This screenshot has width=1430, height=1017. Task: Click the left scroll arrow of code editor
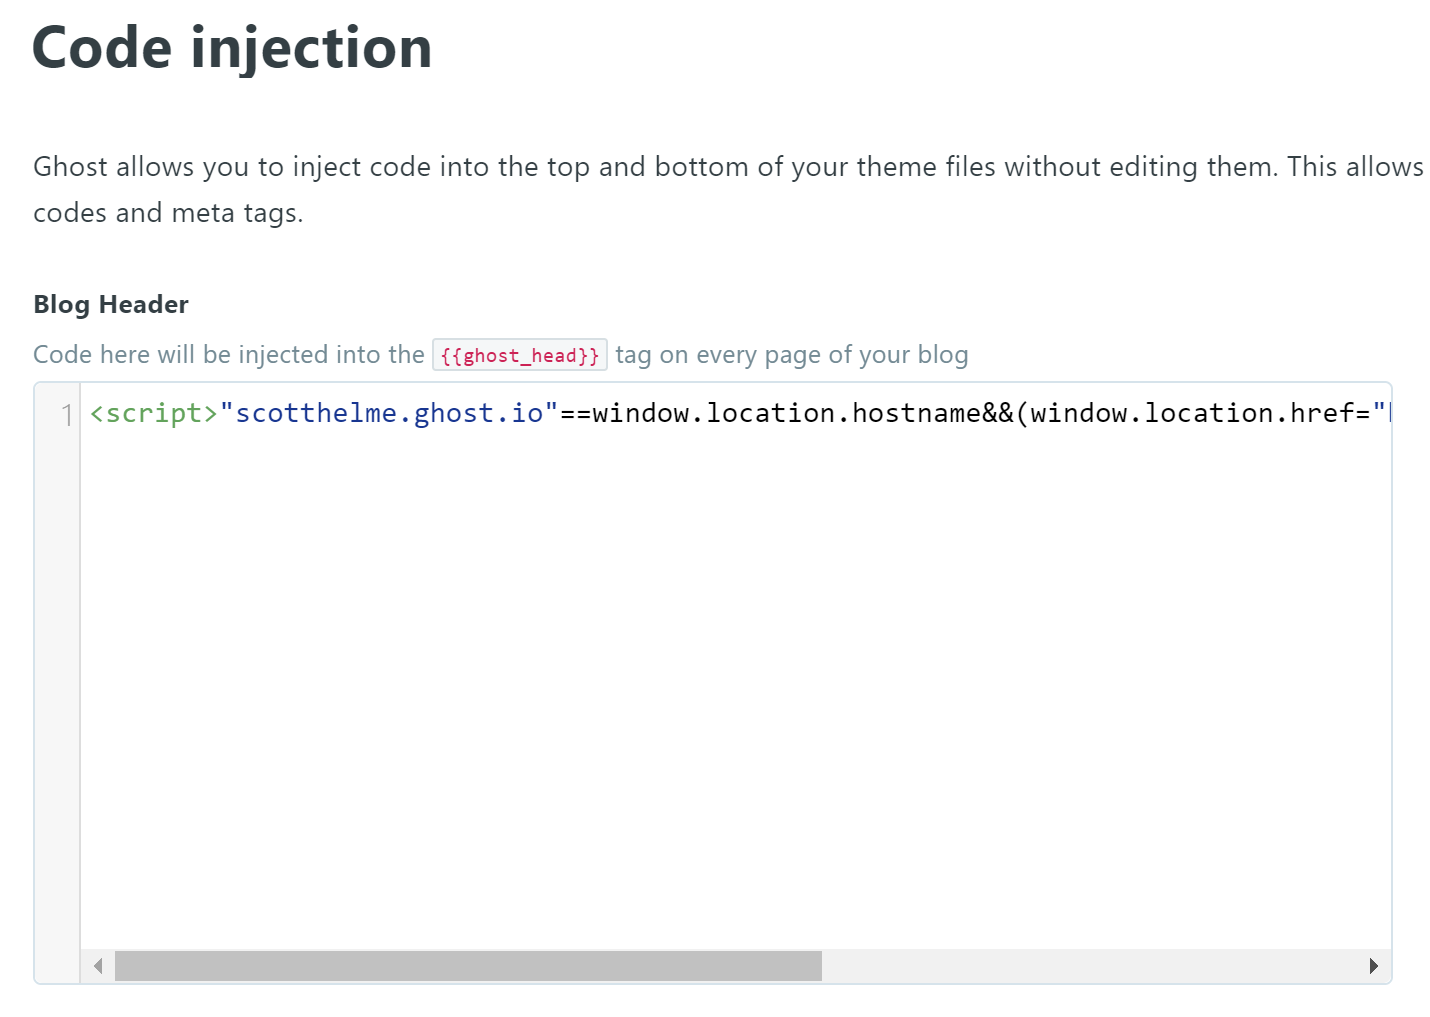(98, 966)
